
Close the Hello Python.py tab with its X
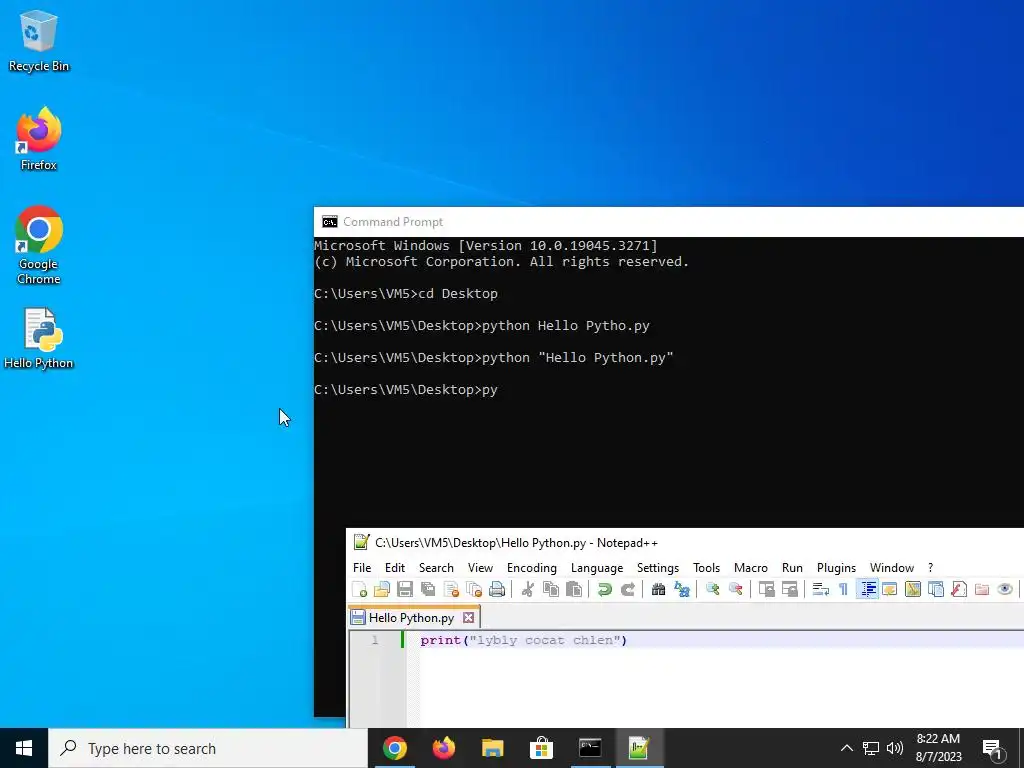pos(468,618)
